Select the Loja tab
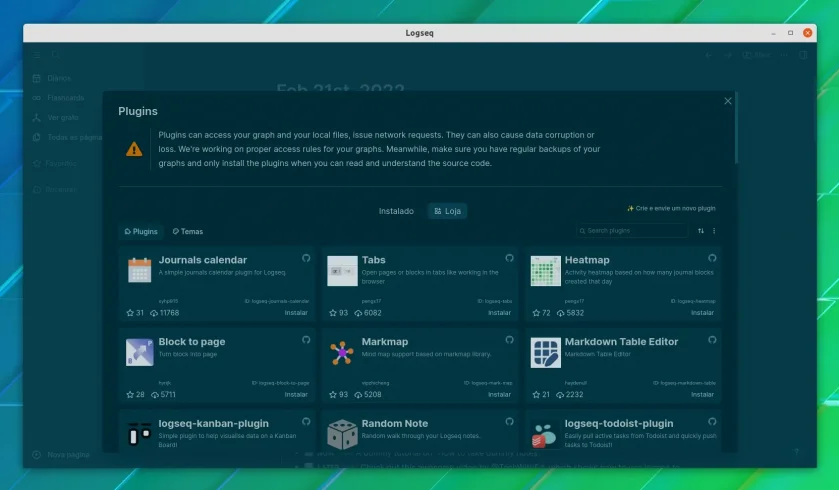 click(x=447, y=211)
